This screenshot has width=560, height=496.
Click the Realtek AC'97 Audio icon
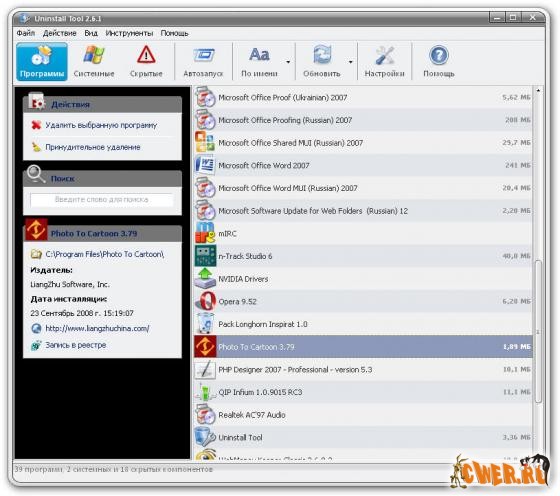205,415
